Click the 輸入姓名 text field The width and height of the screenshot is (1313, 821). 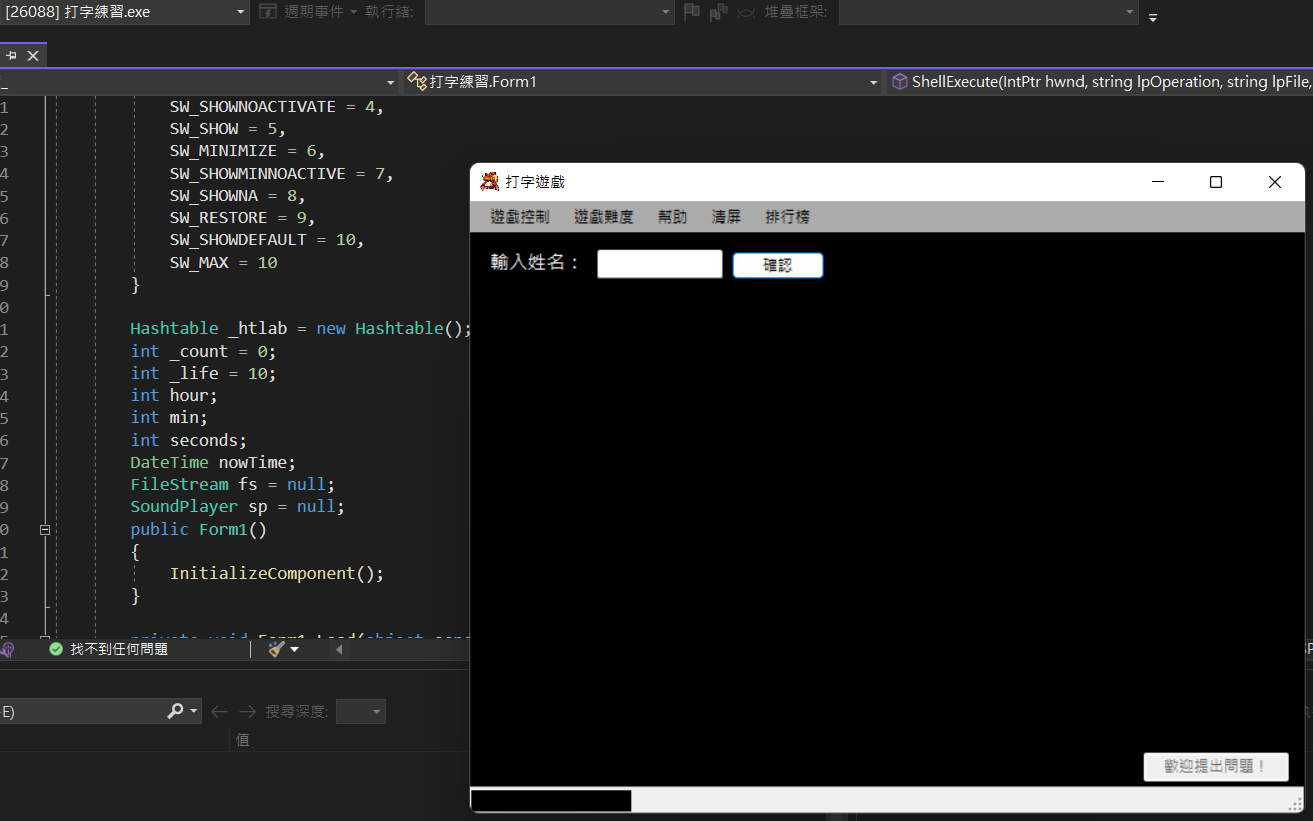(660, 264)
